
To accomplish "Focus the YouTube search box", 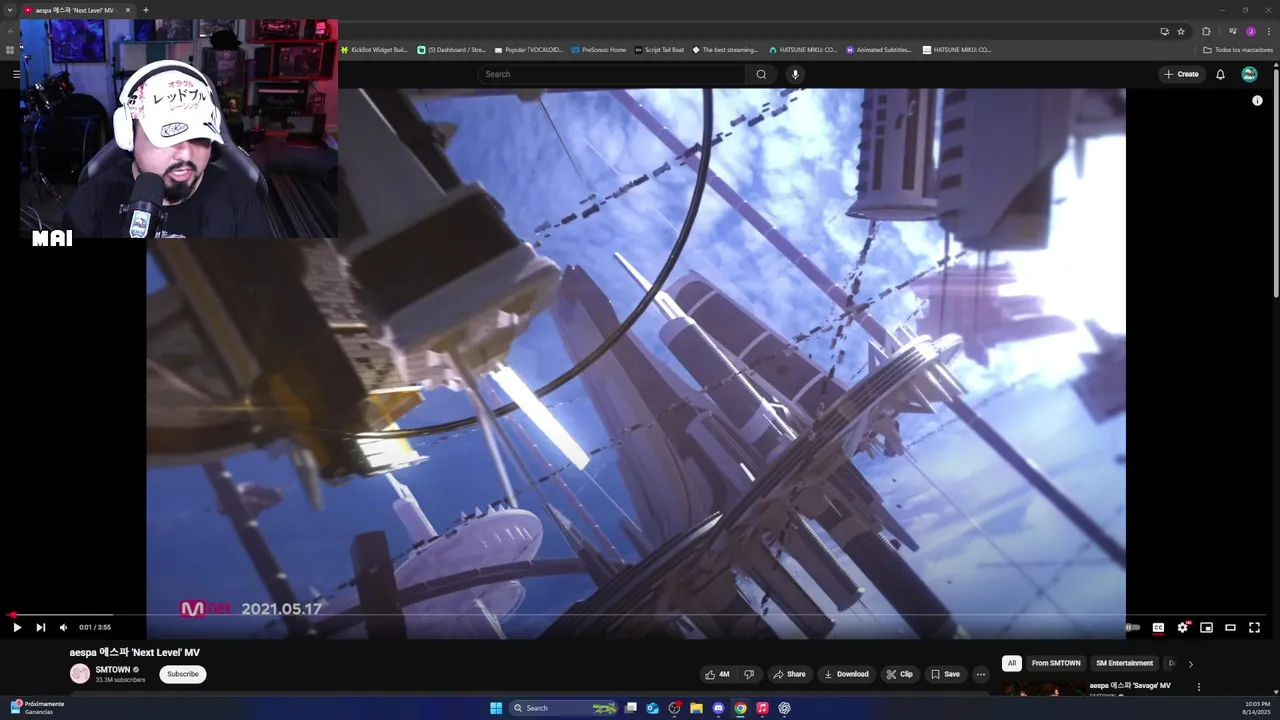I will [x=611, y=74].
